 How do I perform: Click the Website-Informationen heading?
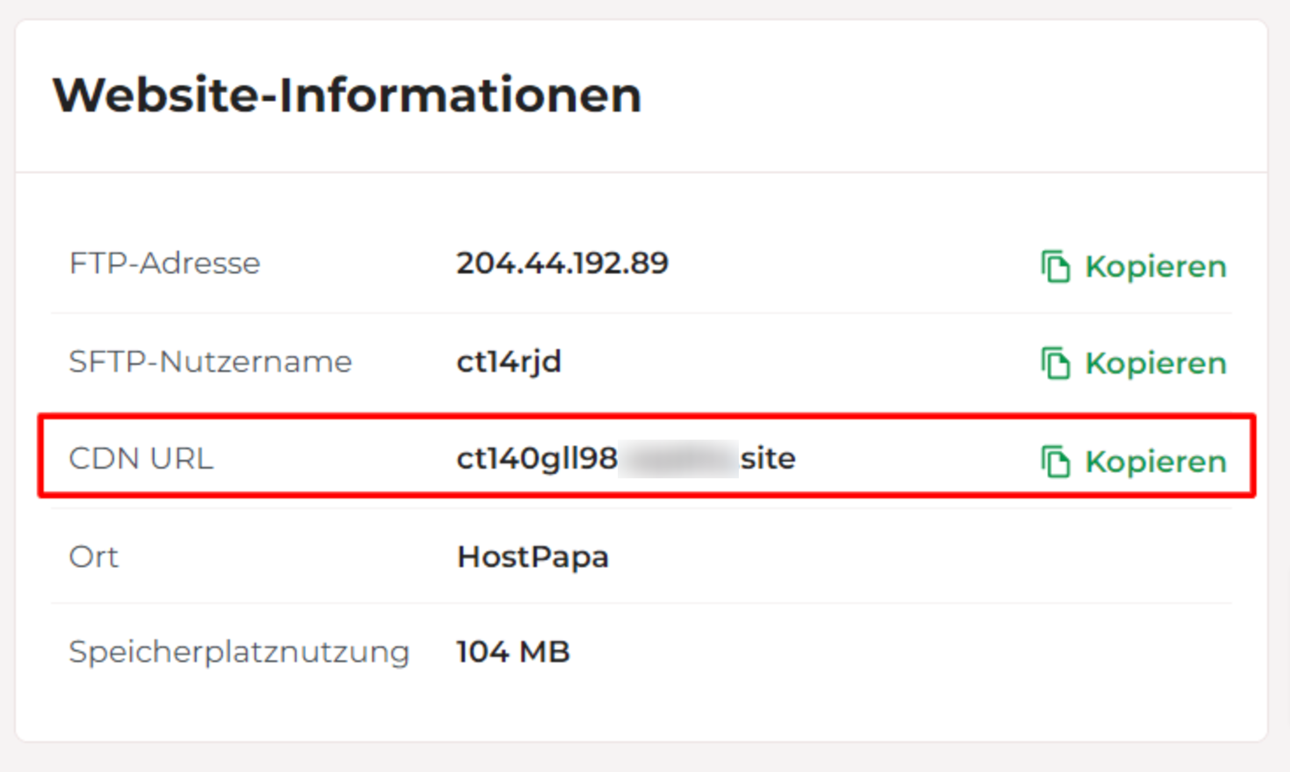[x=347, y=95]
